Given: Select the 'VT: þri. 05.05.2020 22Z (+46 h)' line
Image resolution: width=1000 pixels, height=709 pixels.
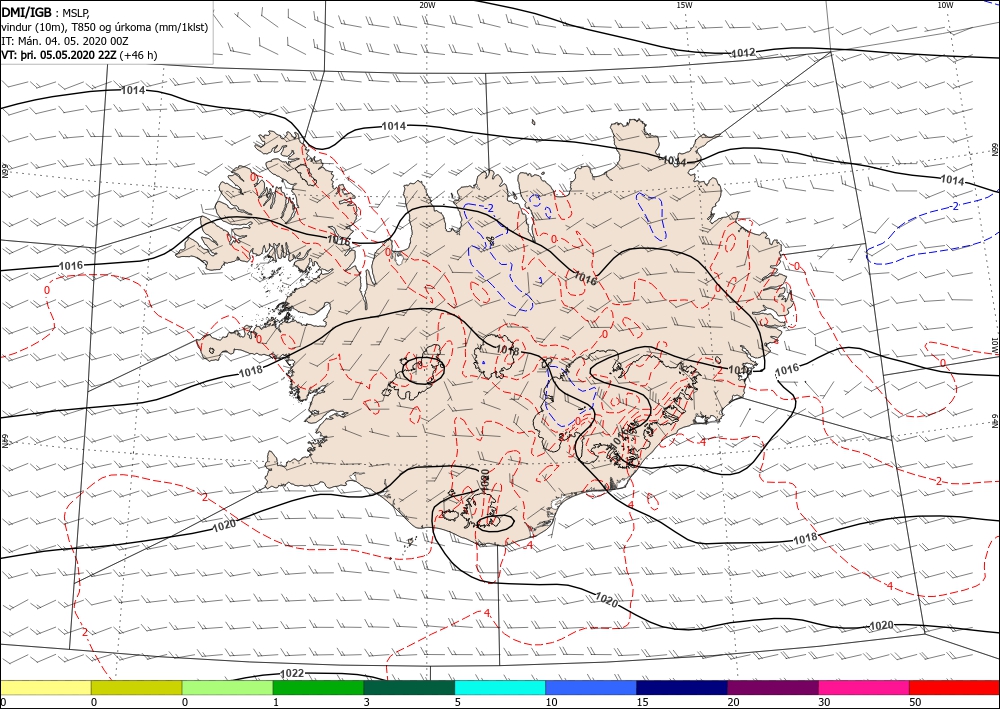Looking at the screenshot, I should click(x=80, y=55).
